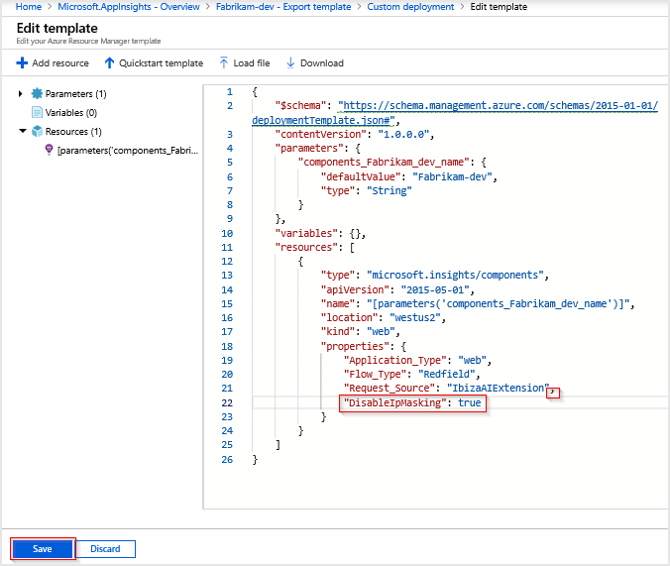This screenshot has height=566, width=670.
Task: Place cursor on the DisableIpMasking line
Action: 412,402
